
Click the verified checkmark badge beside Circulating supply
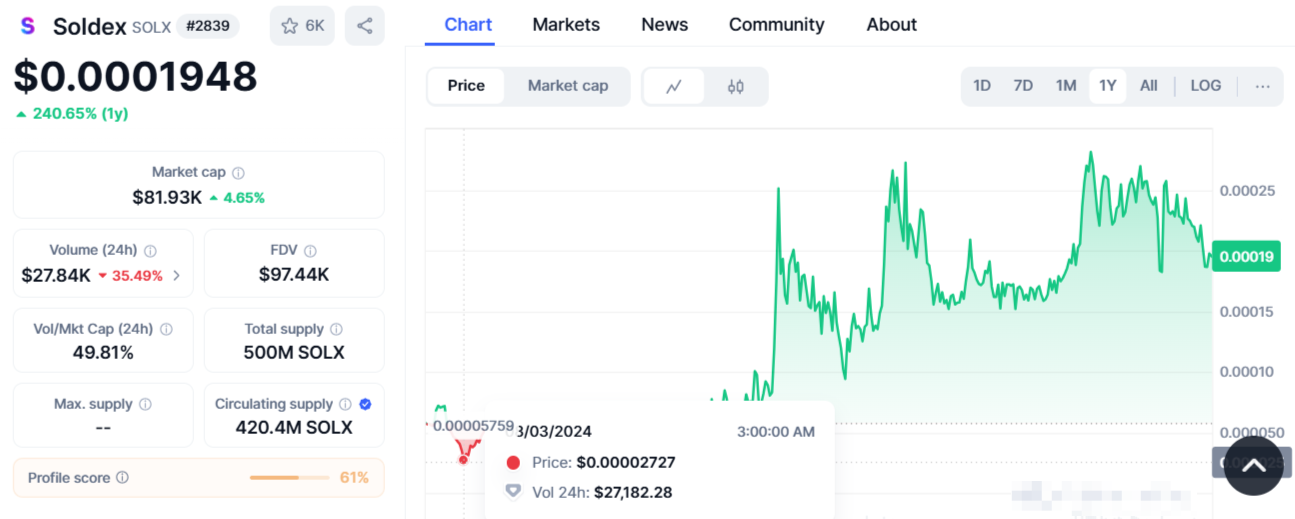(365, 405)
